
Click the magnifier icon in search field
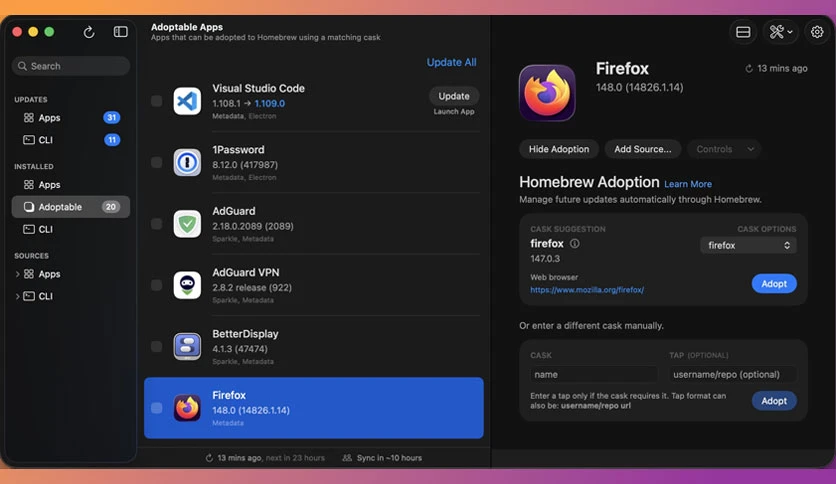click(22, 66)
